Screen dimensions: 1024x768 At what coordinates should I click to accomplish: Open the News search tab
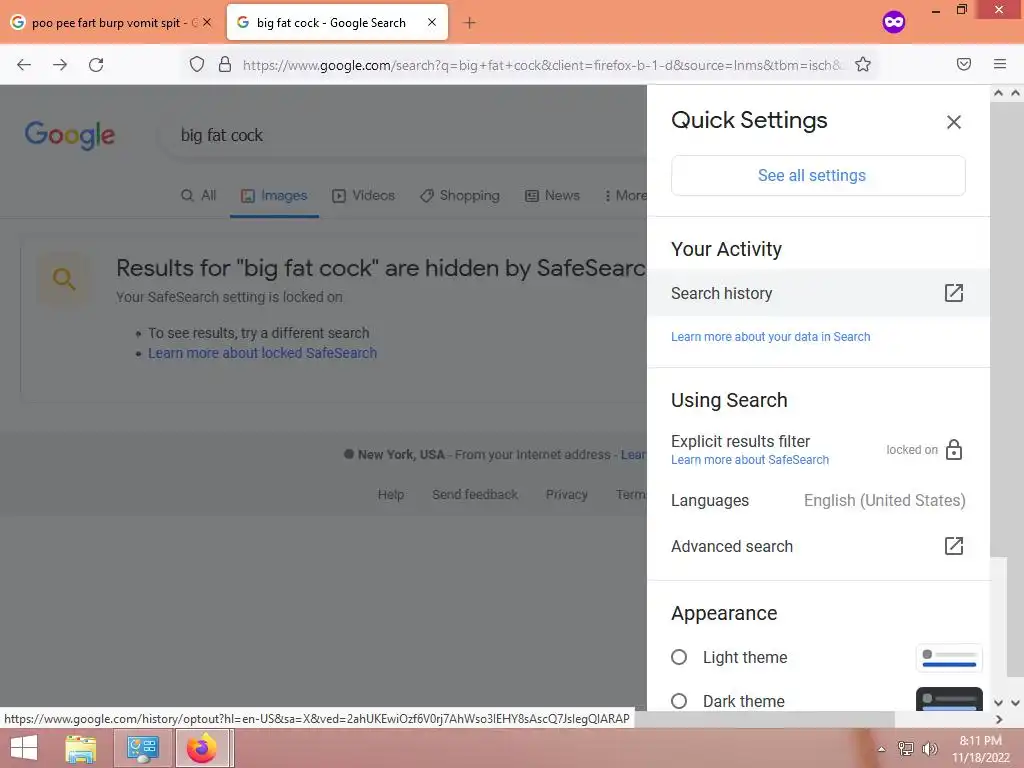(x=552, y=195)
